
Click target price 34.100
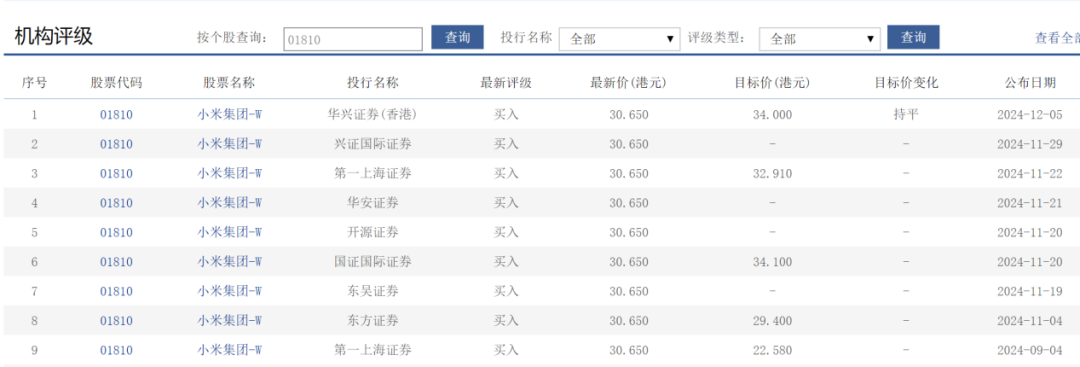pos(772,262)
